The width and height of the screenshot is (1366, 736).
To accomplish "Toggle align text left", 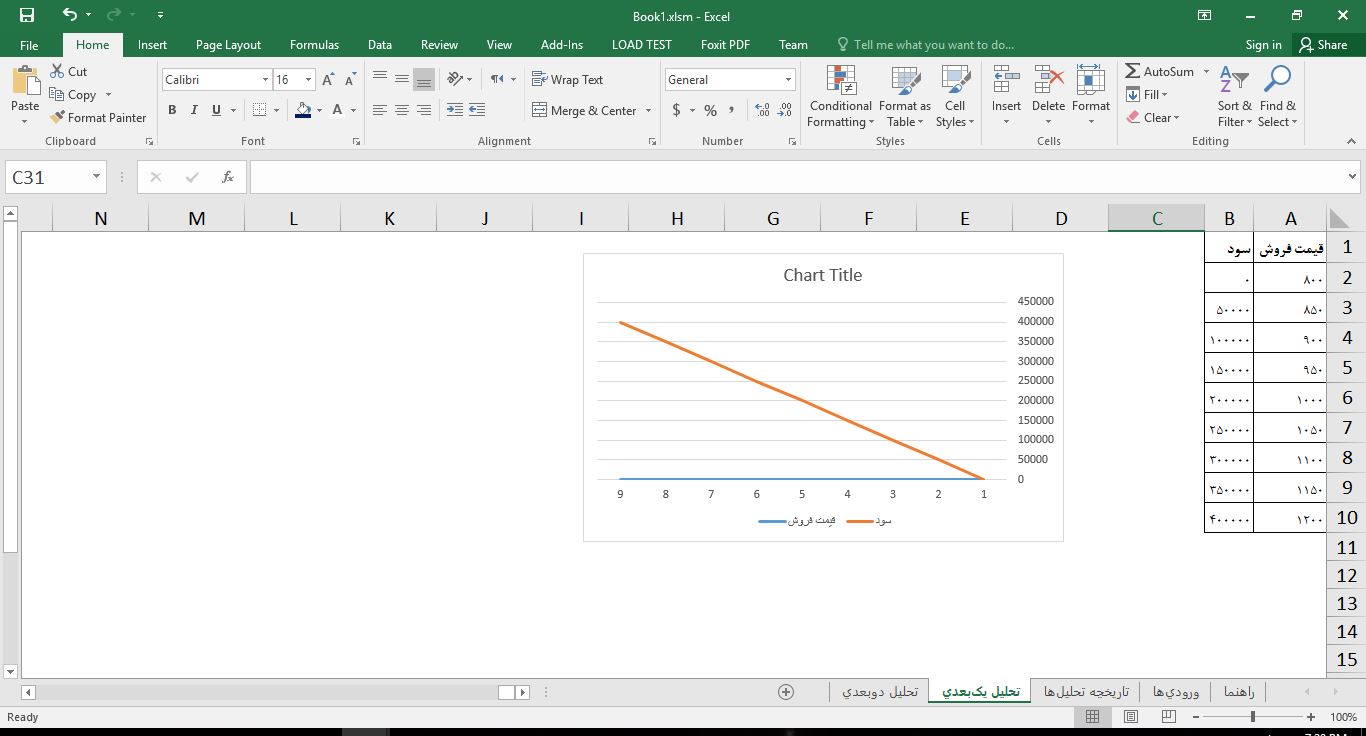I will tap(379, 110).
